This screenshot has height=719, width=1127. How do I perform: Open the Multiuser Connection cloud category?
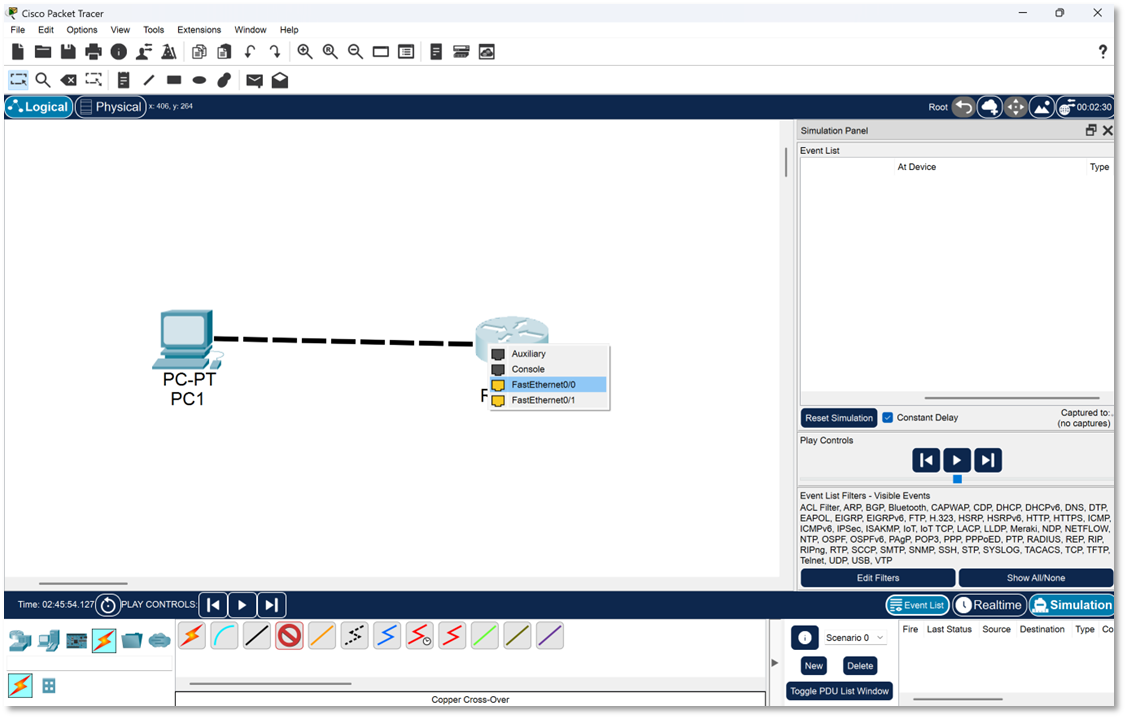tap(160, 640)
